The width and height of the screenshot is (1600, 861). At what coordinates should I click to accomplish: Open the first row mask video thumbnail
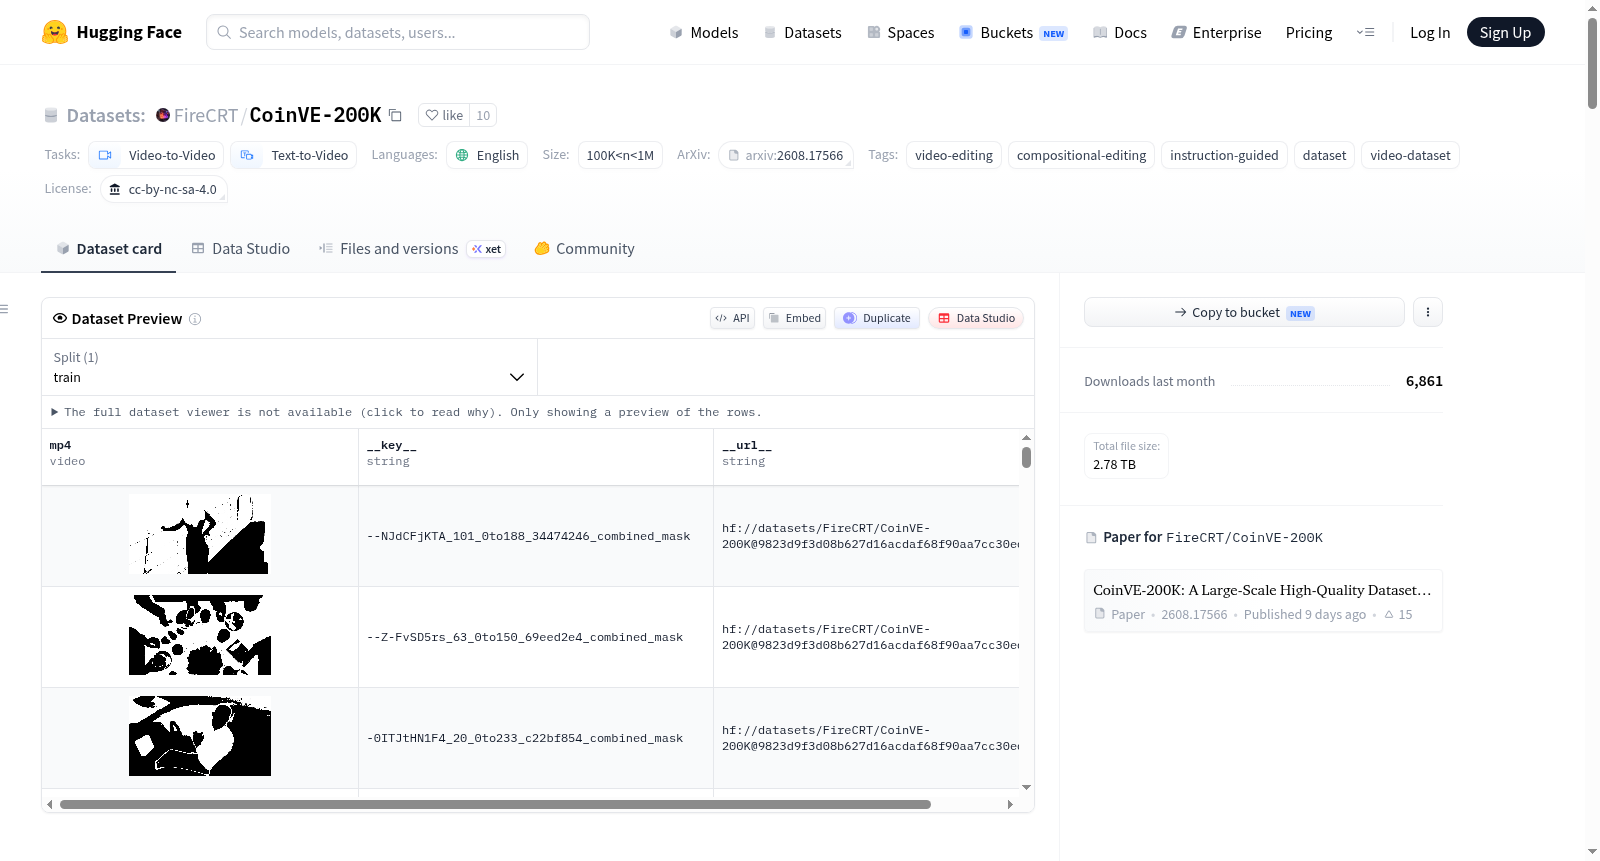coord(200,535)
